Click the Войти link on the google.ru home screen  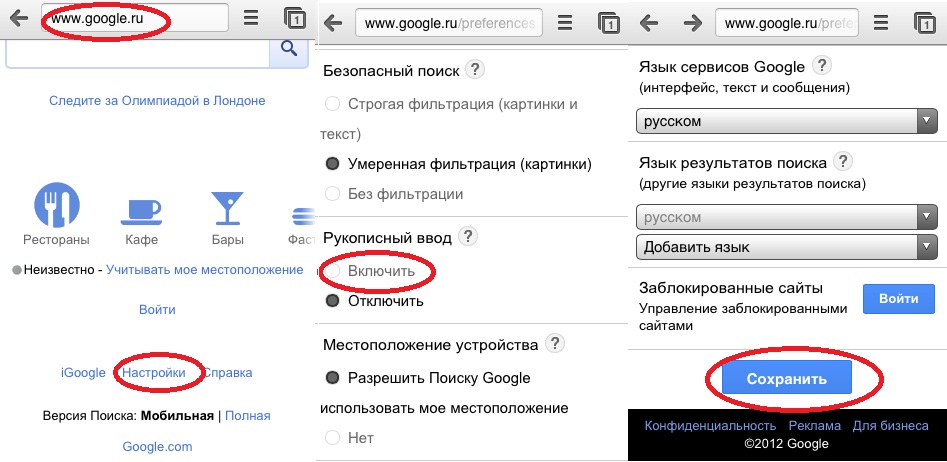pos(157,309)
